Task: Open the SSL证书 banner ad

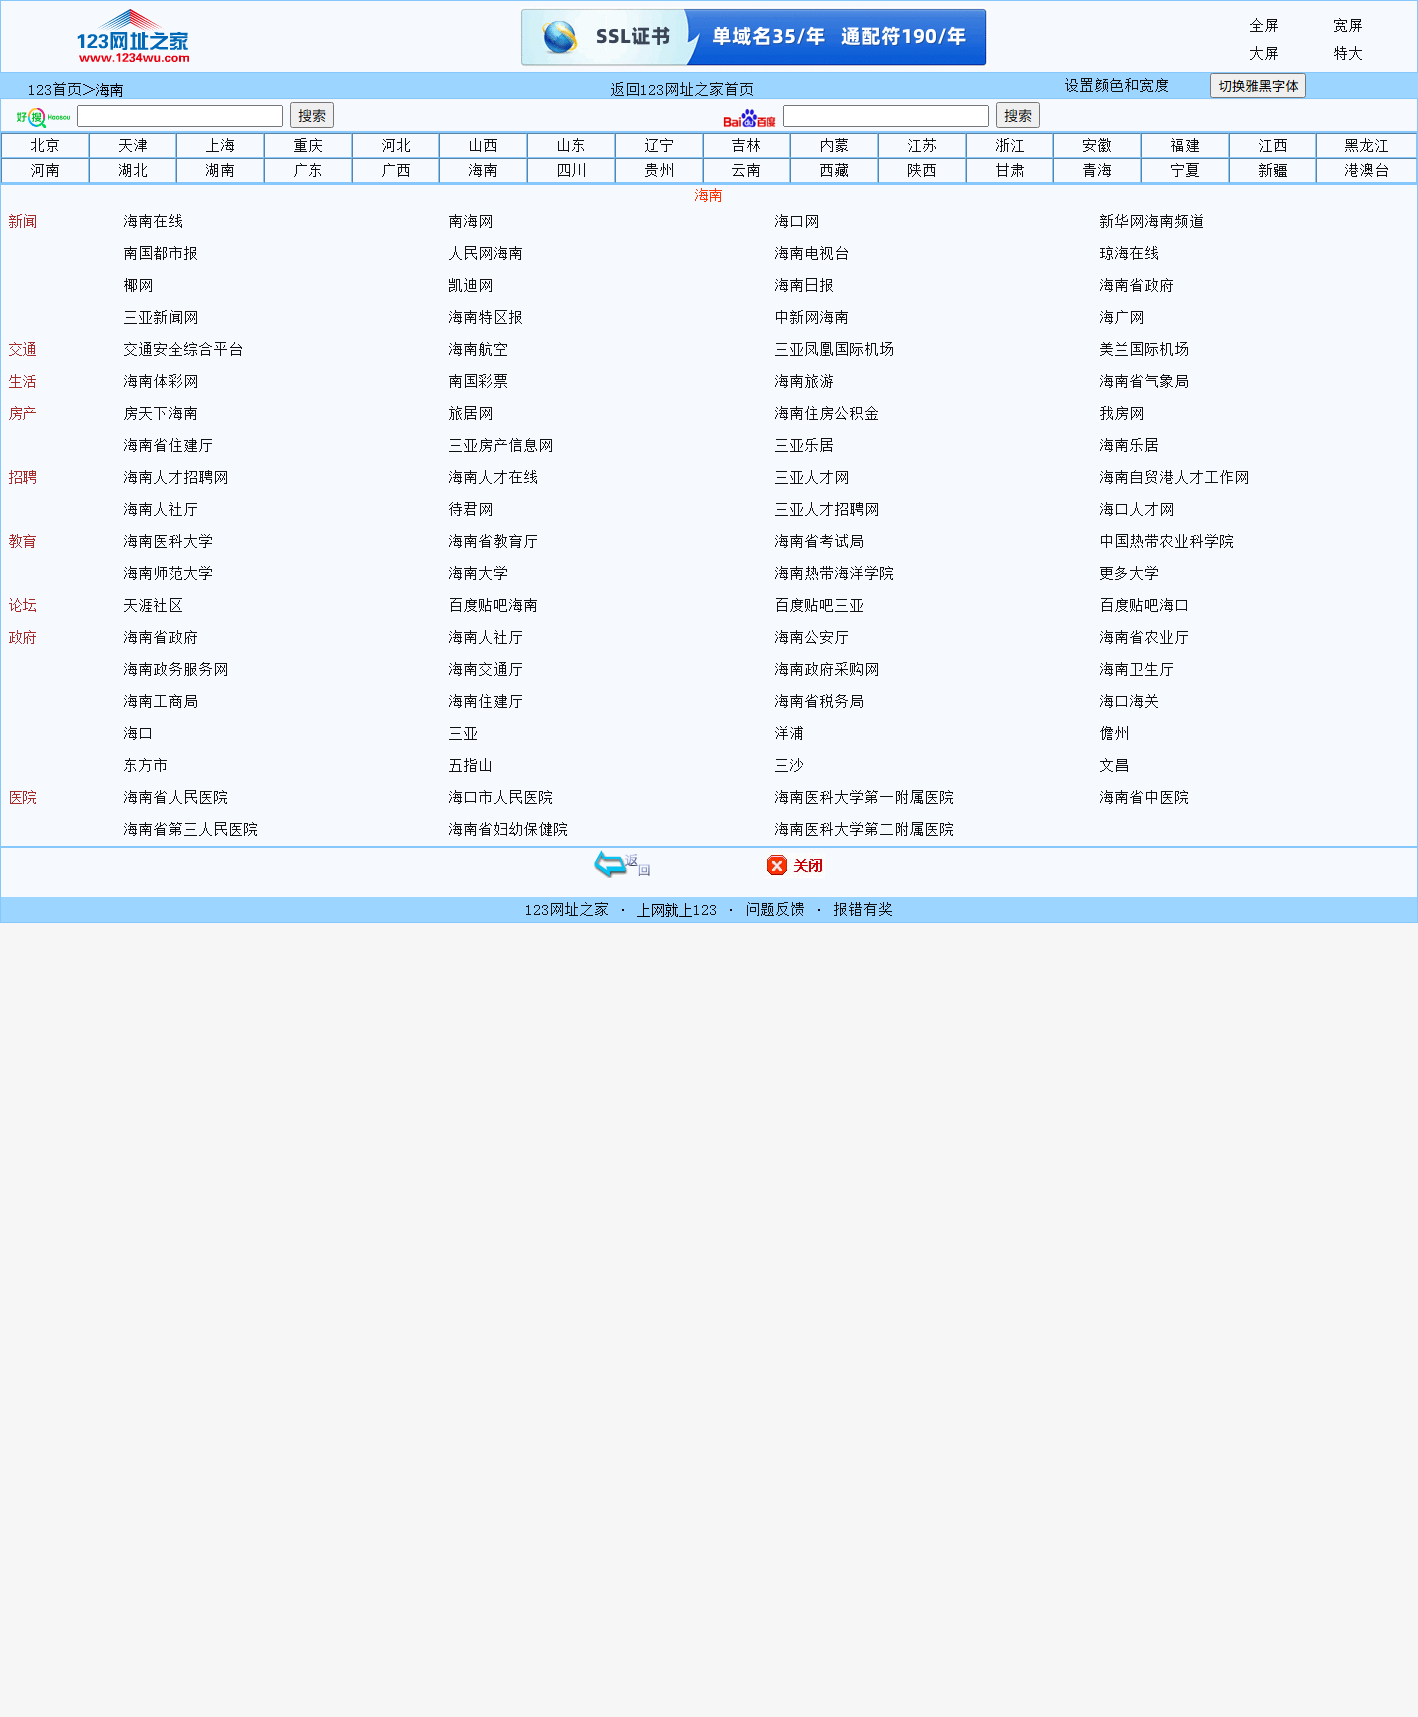Action: pos(753,37)
